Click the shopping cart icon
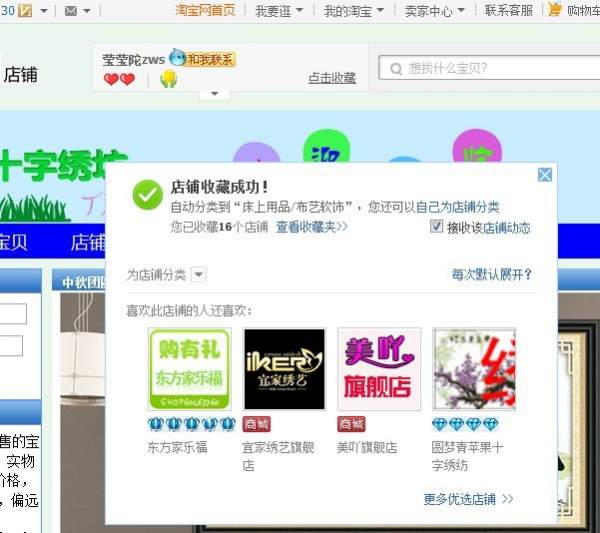The image size is (600, 533). pyautogui.click(x=555, y=9)
